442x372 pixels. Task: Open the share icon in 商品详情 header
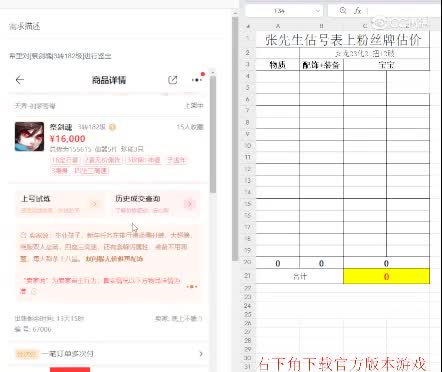pos(173,80)
